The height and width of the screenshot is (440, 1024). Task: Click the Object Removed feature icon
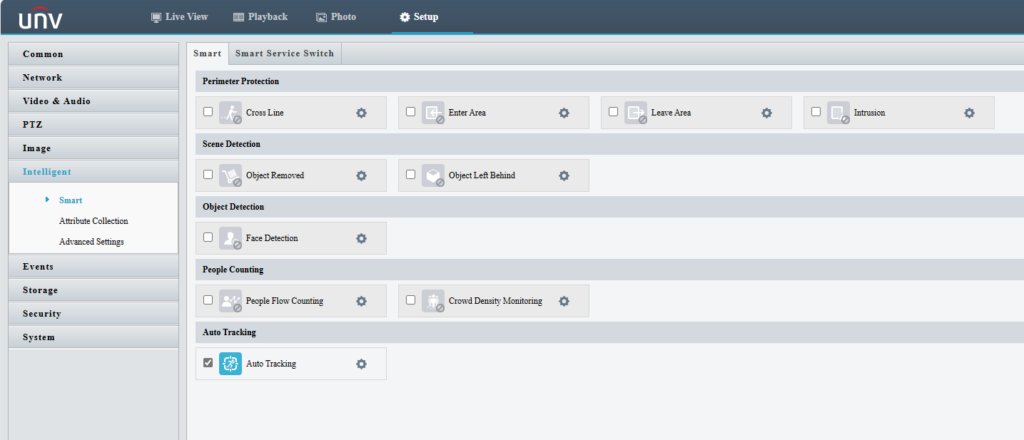click(230, 175)
